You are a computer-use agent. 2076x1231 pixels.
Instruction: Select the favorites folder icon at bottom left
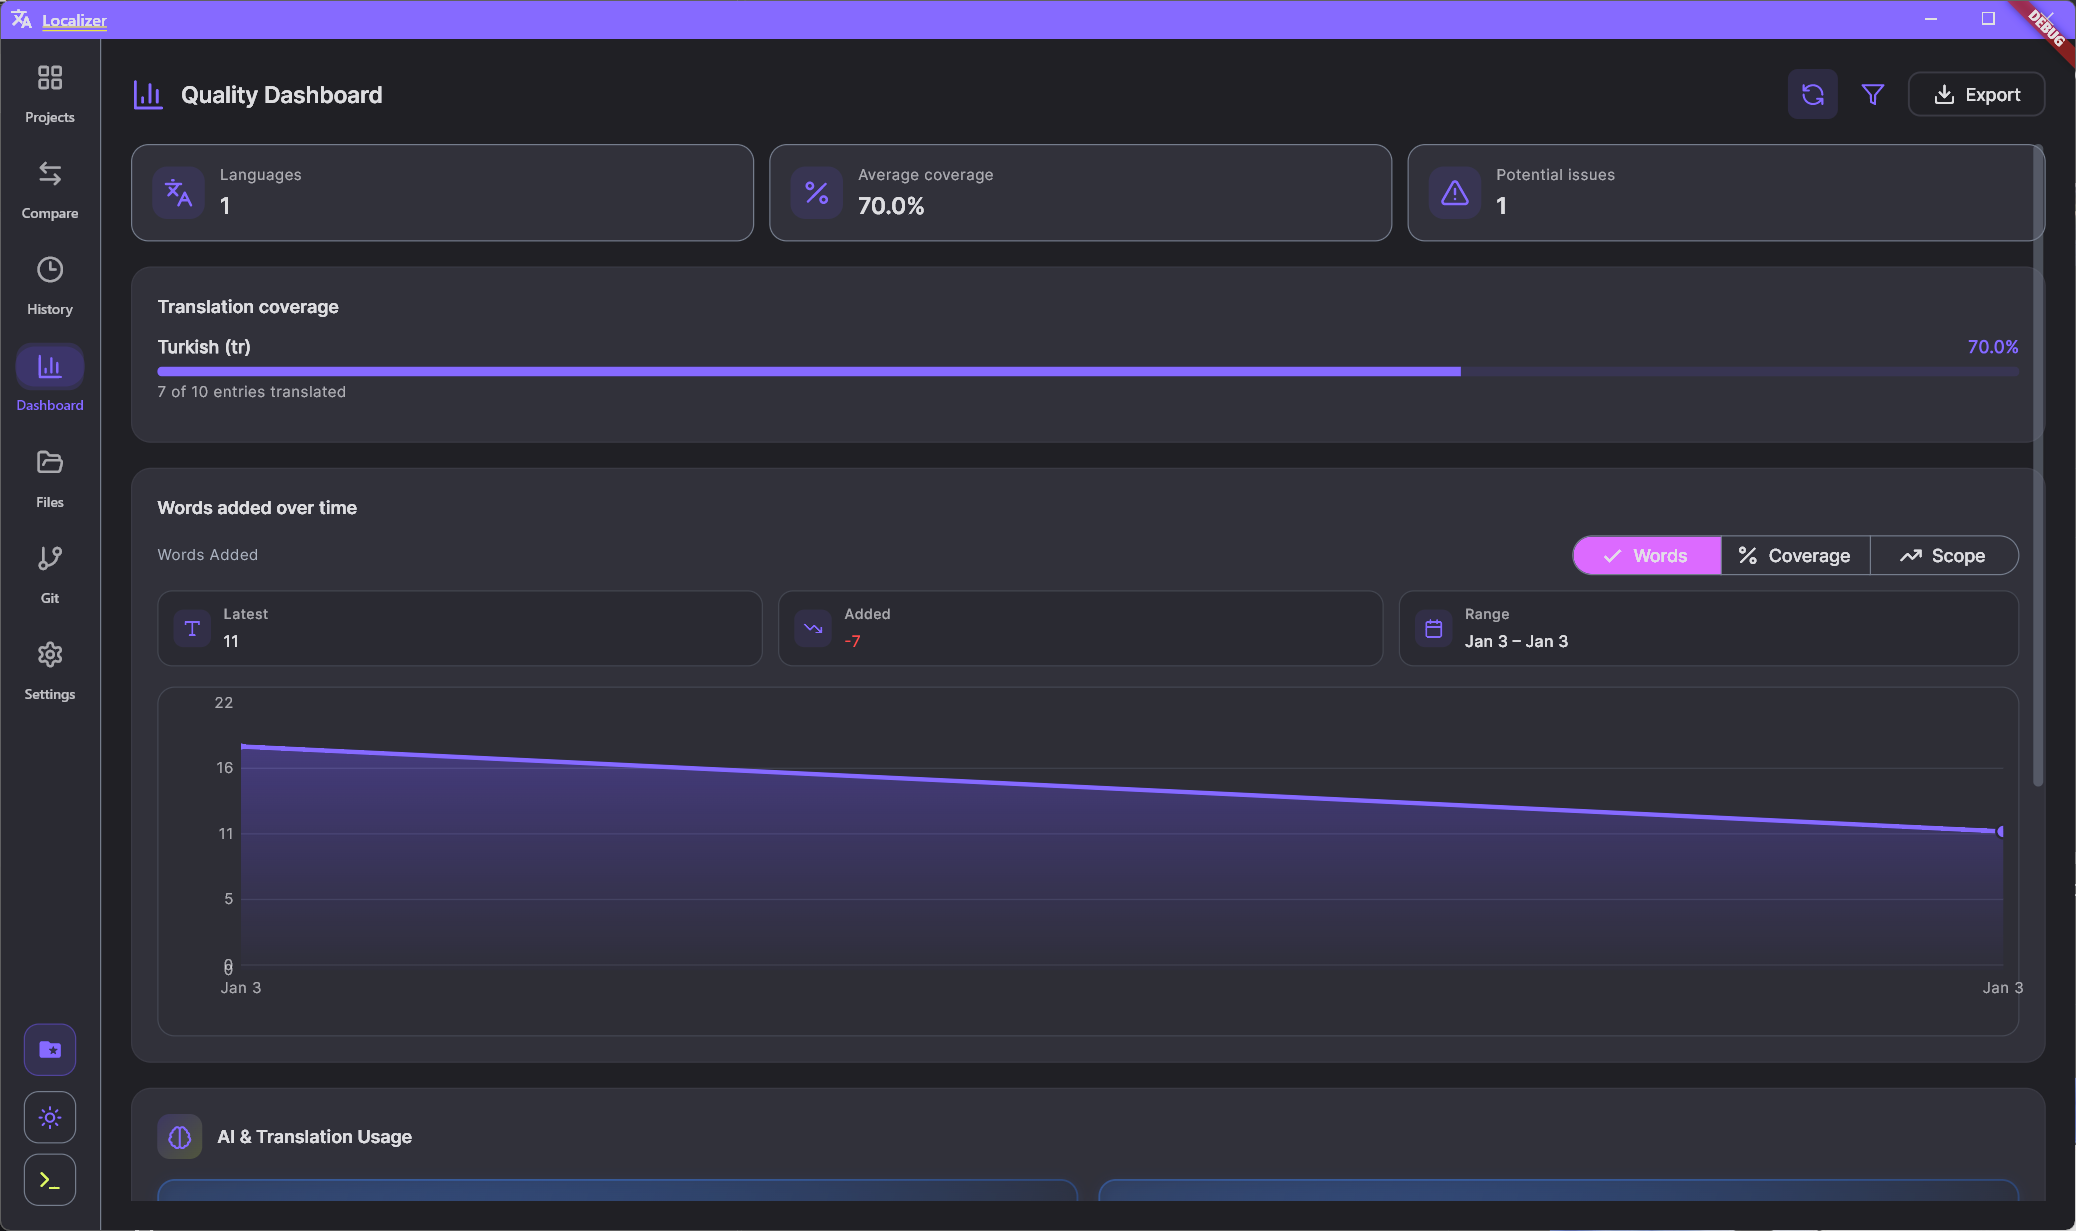click(x=49, y=1049)
